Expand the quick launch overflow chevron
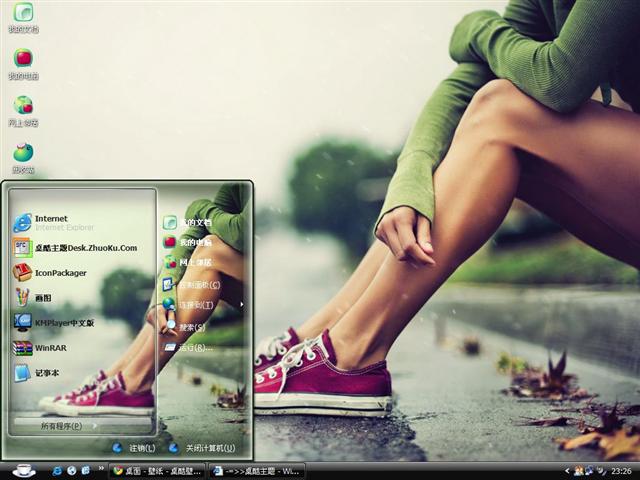 point(101,468)
